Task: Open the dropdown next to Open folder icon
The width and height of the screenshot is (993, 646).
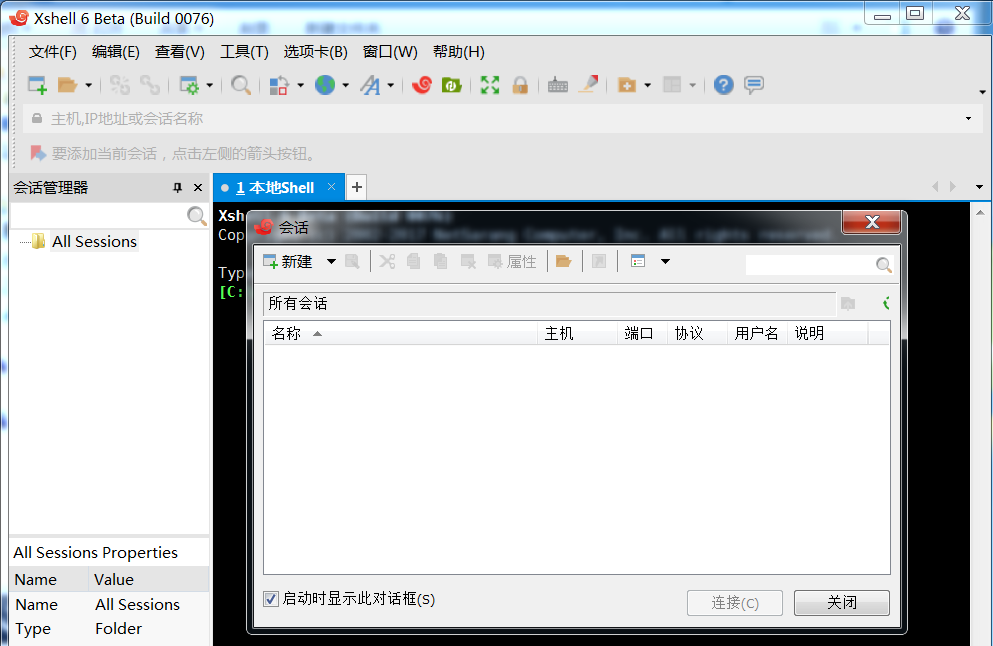Action: tap(89, 85)
